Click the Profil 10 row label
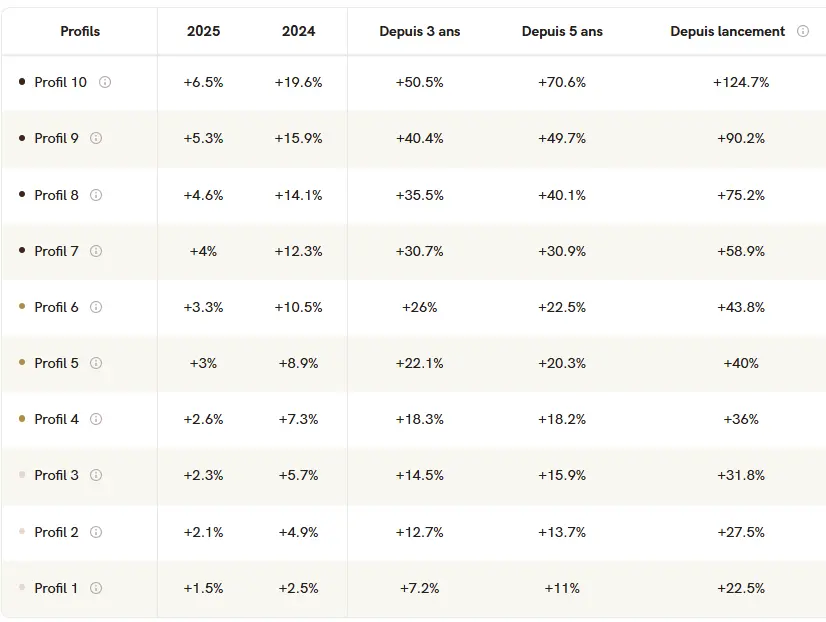 point(60,82)
